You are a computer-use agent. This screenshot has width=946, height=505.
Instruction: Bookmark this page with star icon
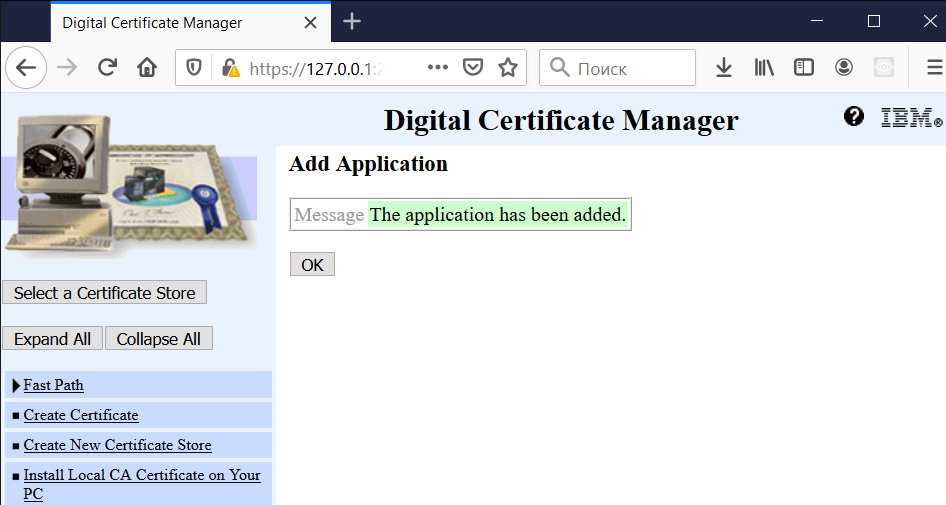pos(508,68)
